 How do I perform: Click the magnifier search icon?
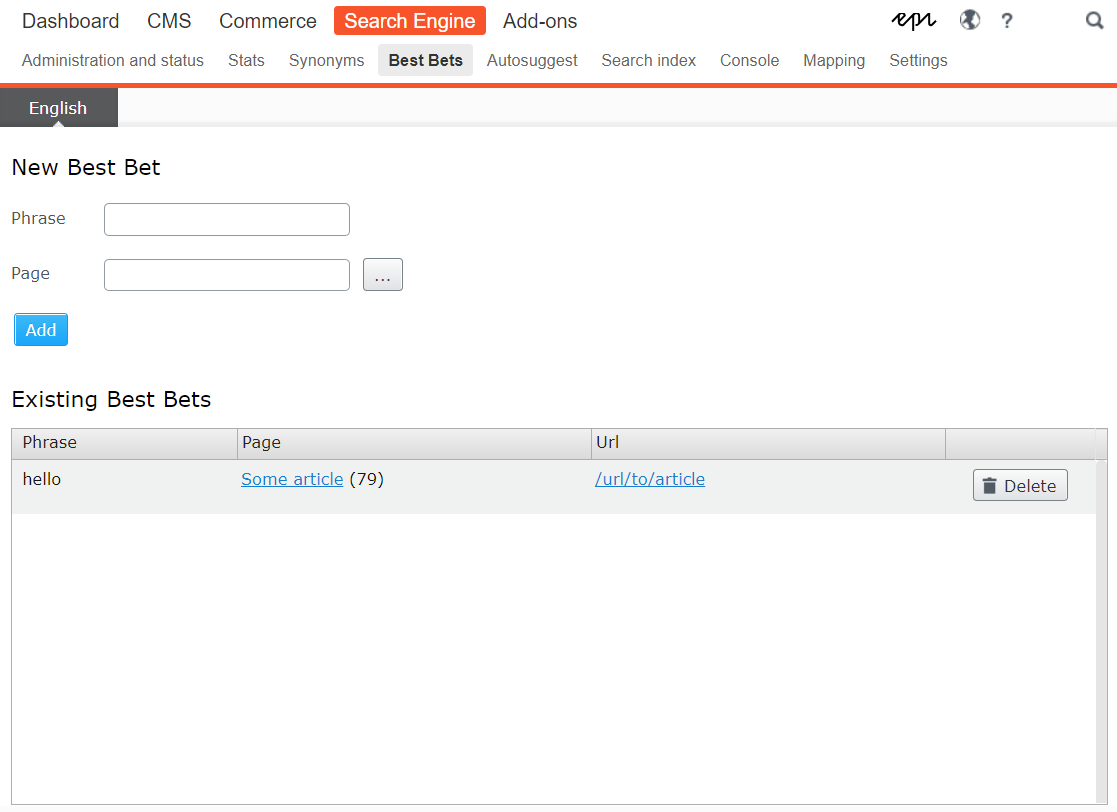pyautogui.click(x=1094, y=21)
